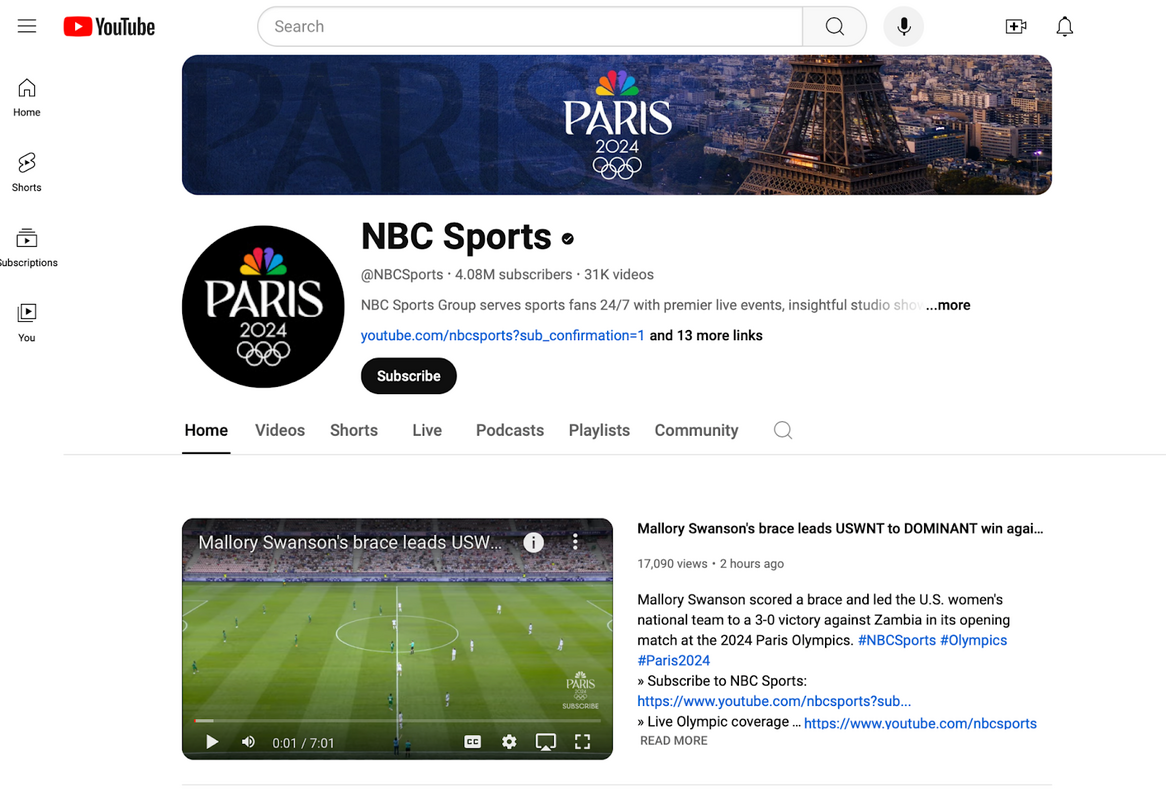Switch to the Videos tab
Image resolution: width=1166 pixels, height=800 pixels.
pyautogui.click(x=279, y=429)
